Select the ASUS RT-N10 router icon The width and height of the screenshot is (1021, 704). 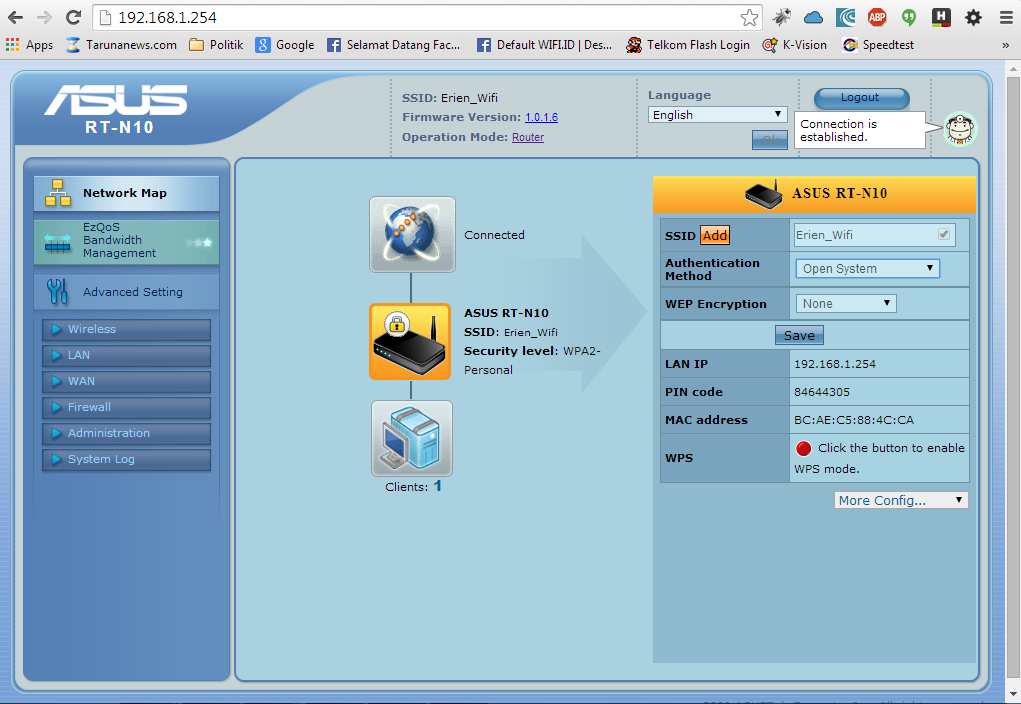pos(411,341)
